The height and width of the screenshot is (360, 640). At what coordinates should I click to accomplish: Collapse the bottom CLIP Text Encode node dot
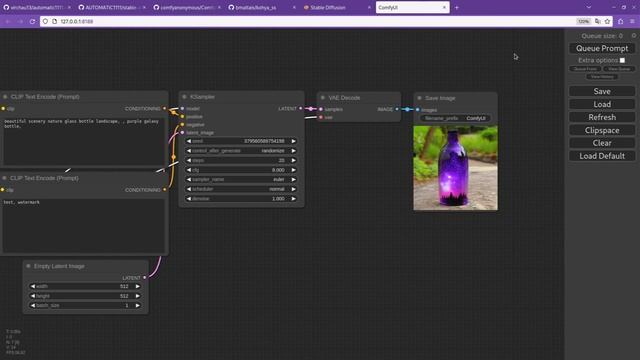(4, 178)
